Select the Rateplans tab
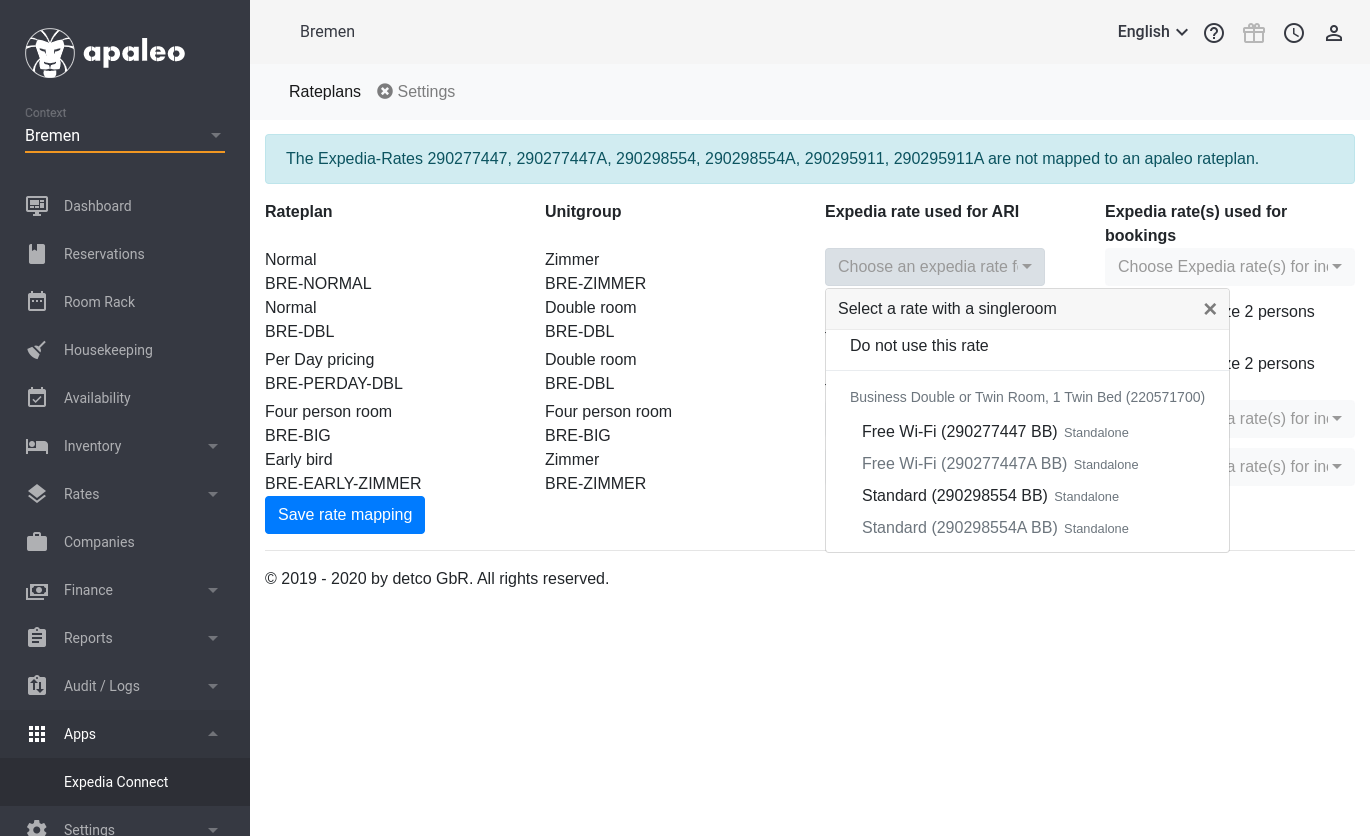The width and height of the screenshot is (1370, 836). pyautogui.click(x=325, y=92)
